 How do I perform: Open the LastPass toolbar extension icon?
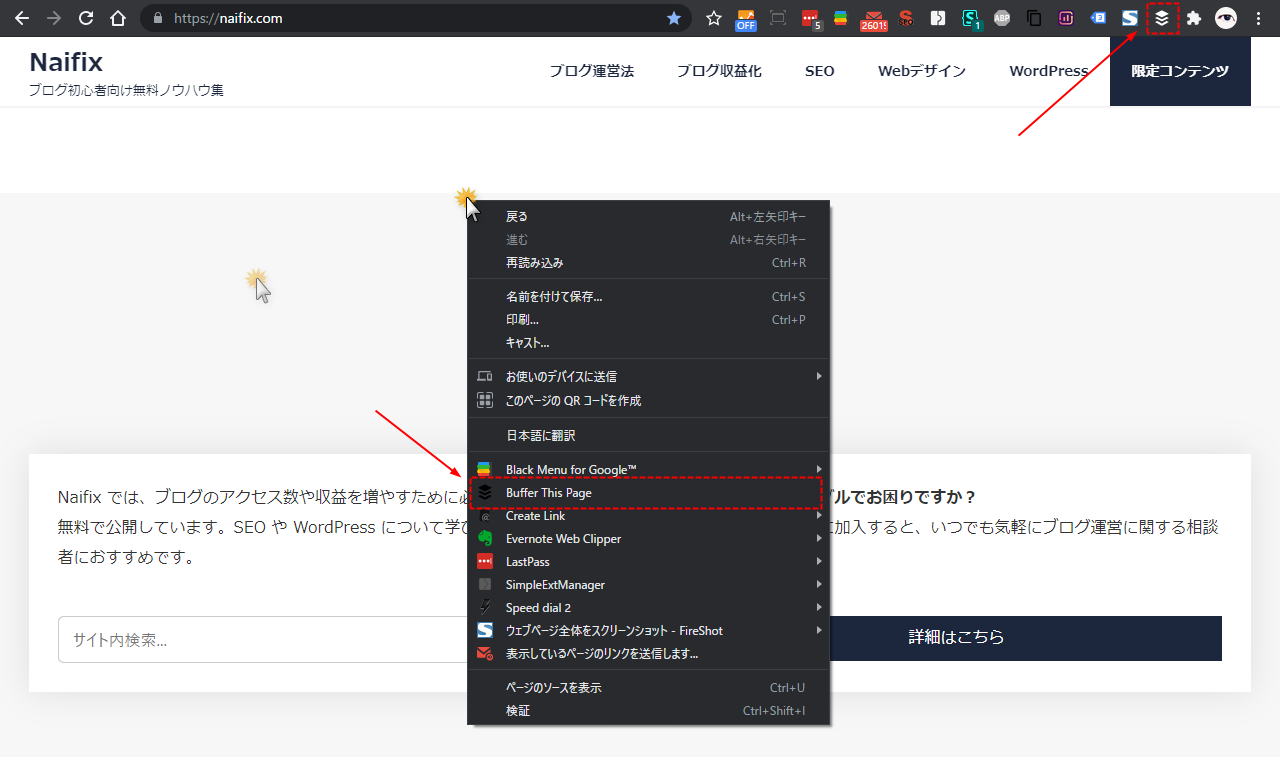tap(811, 18)
